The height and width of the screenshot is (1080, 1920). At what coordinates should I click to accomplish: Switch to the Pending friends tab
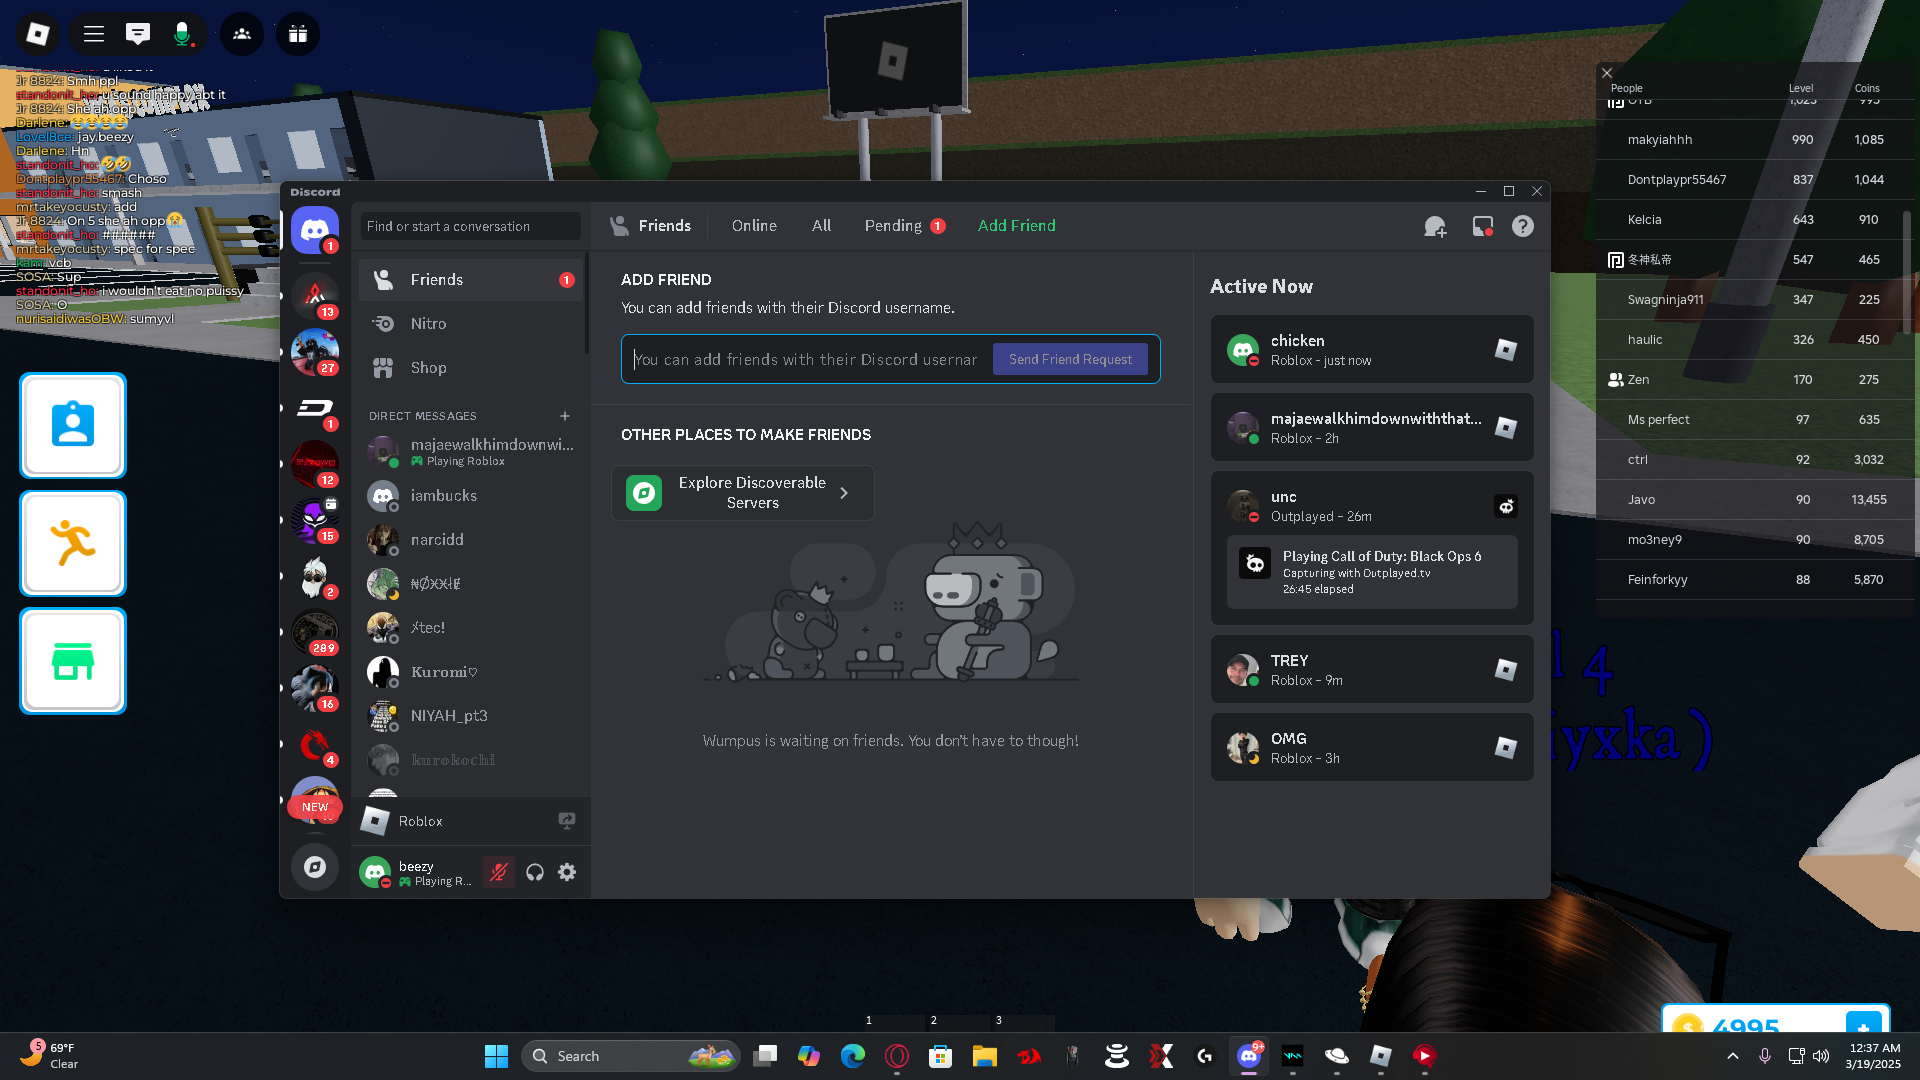coord(905,226)
